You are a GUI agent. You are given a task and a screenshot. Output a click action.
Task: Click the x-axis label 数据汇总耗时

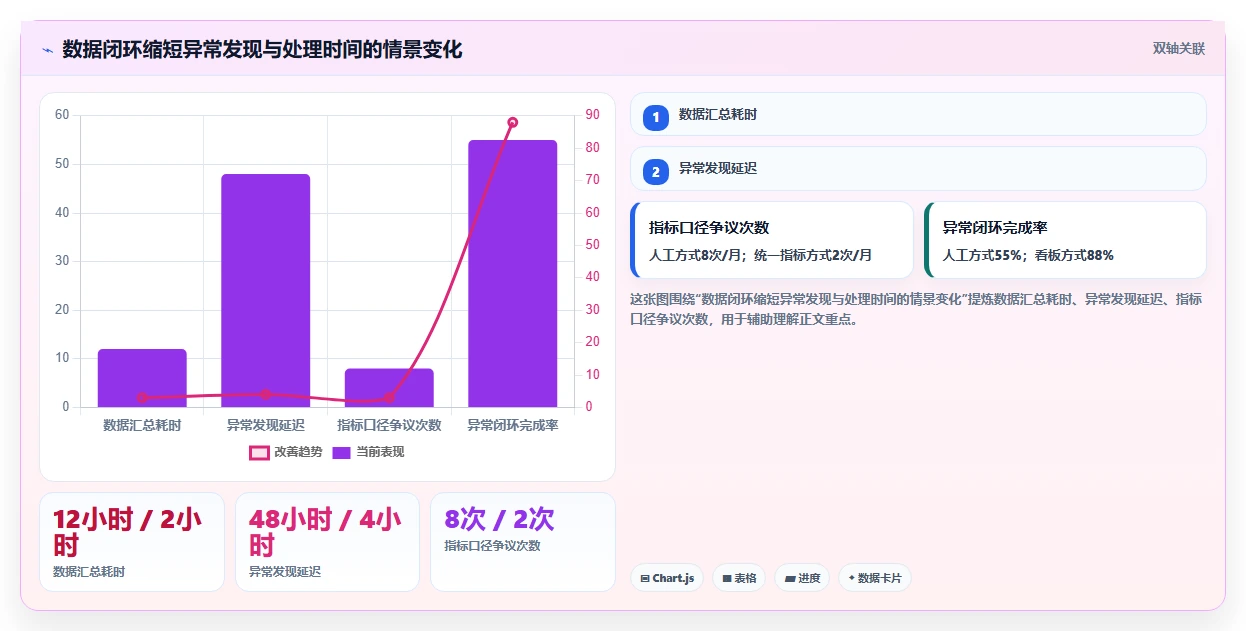click(142, 425)
